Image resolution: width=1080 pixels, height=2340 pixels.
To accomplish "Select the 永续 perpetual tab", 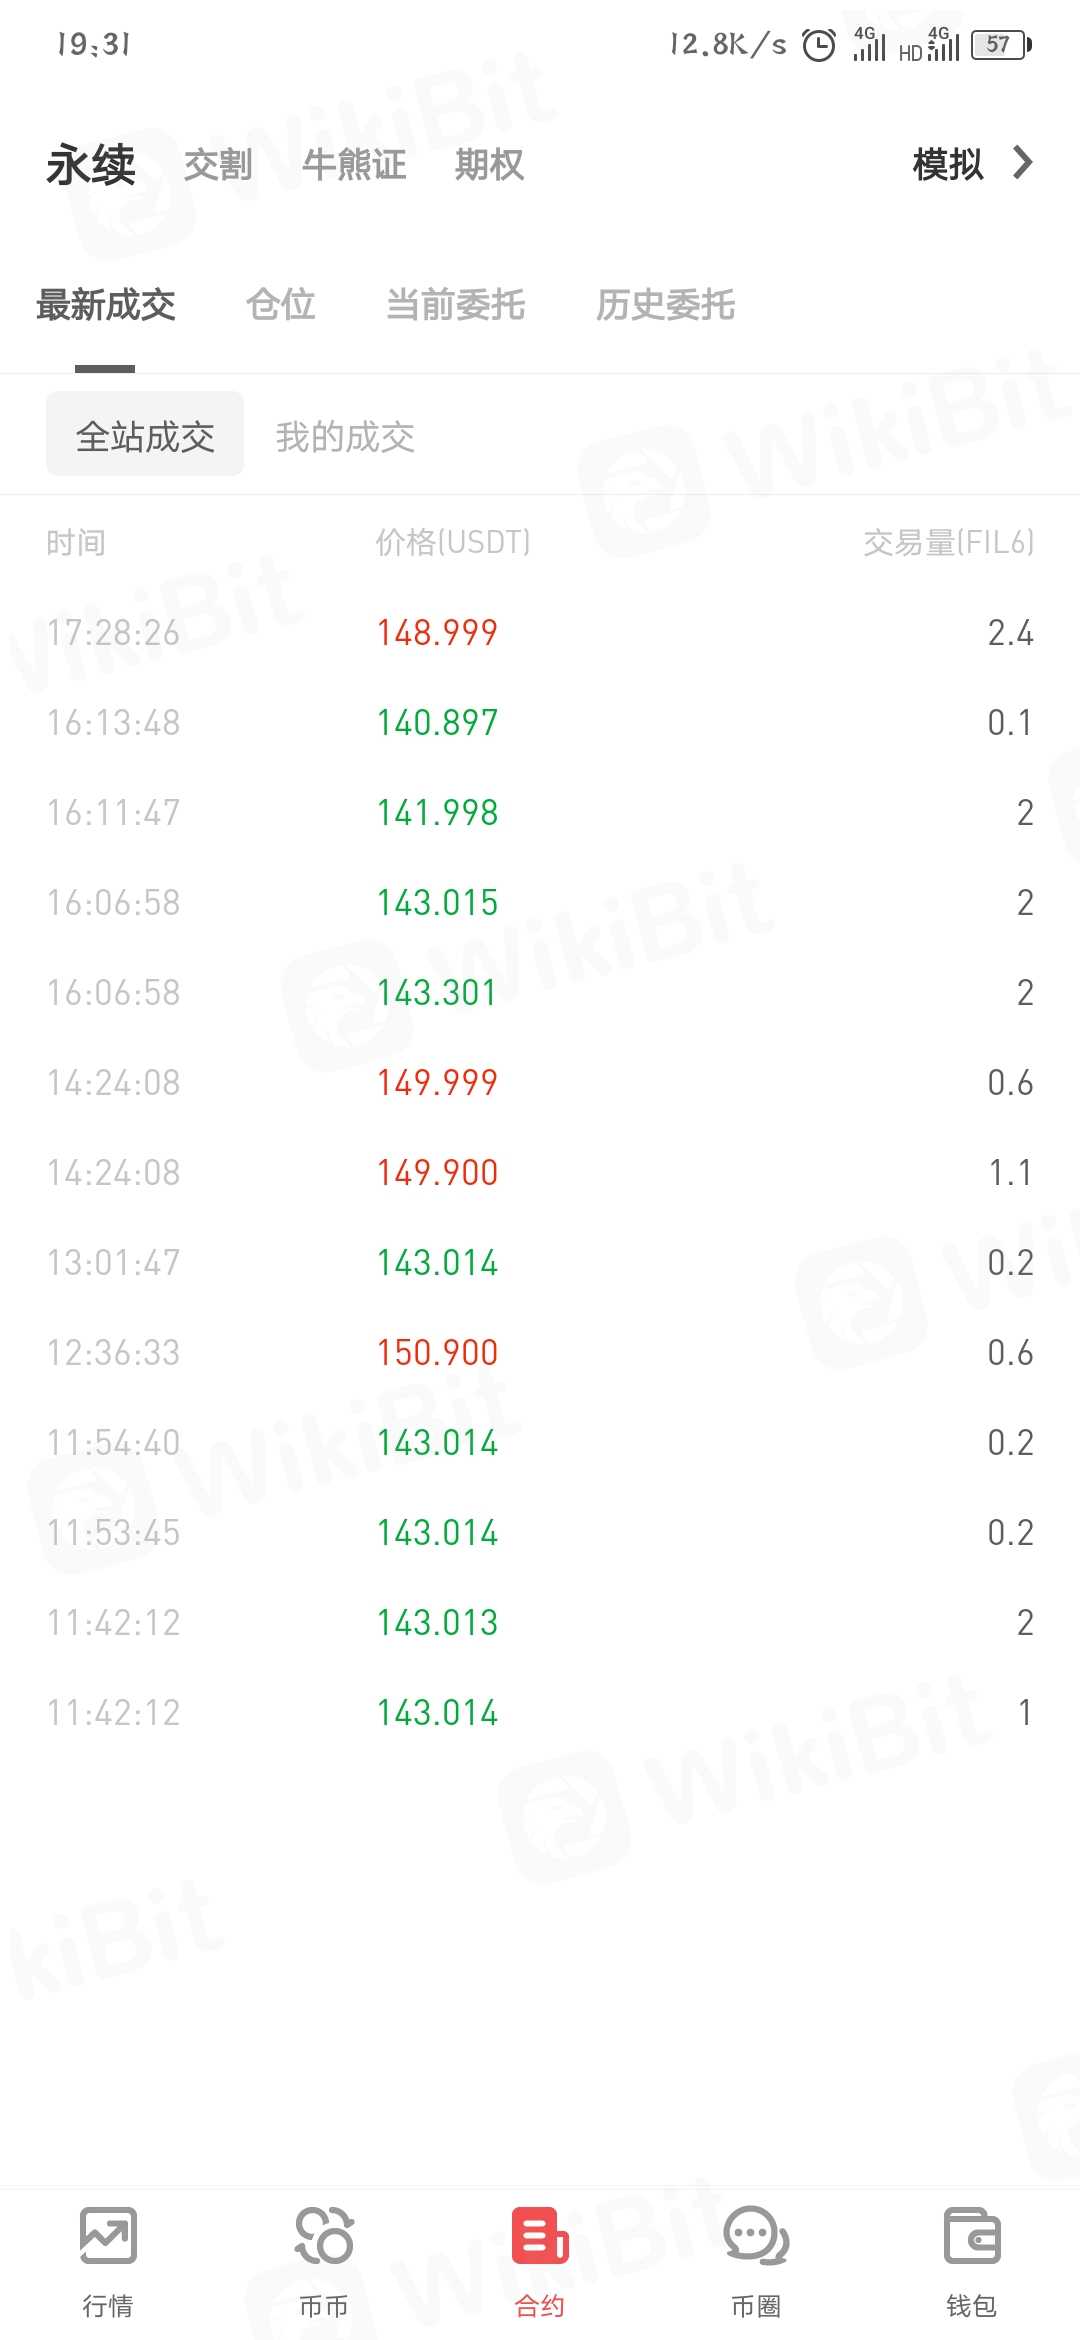I will coord(91,165).
